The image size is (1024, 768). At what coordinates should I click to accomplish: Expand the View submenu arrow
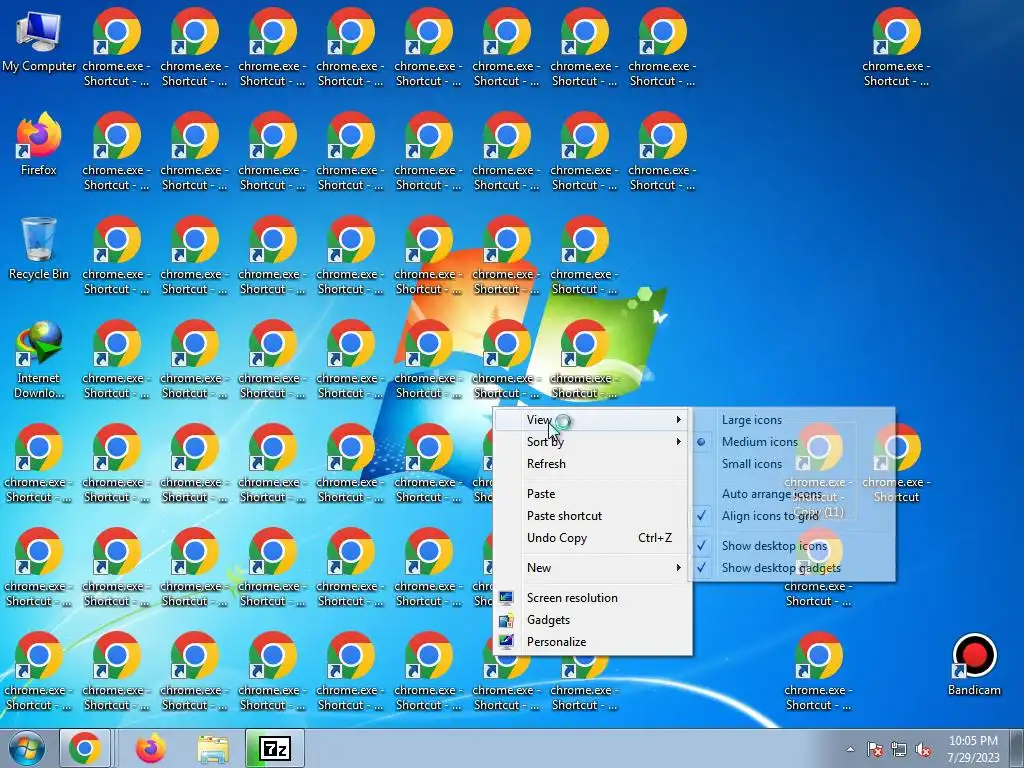(x=679, y=420)
